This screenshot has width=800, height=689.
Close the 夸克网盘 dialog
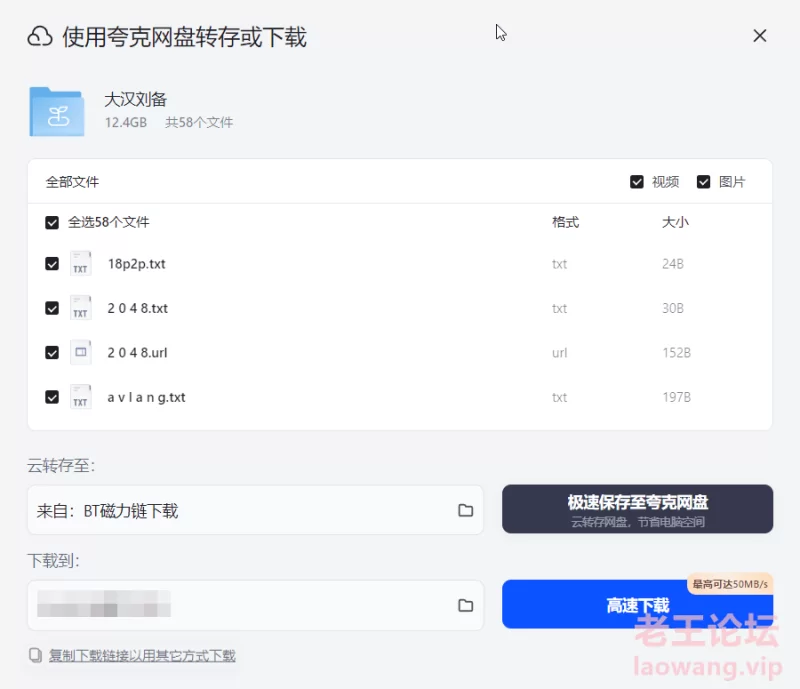click(x=760, y=36)
